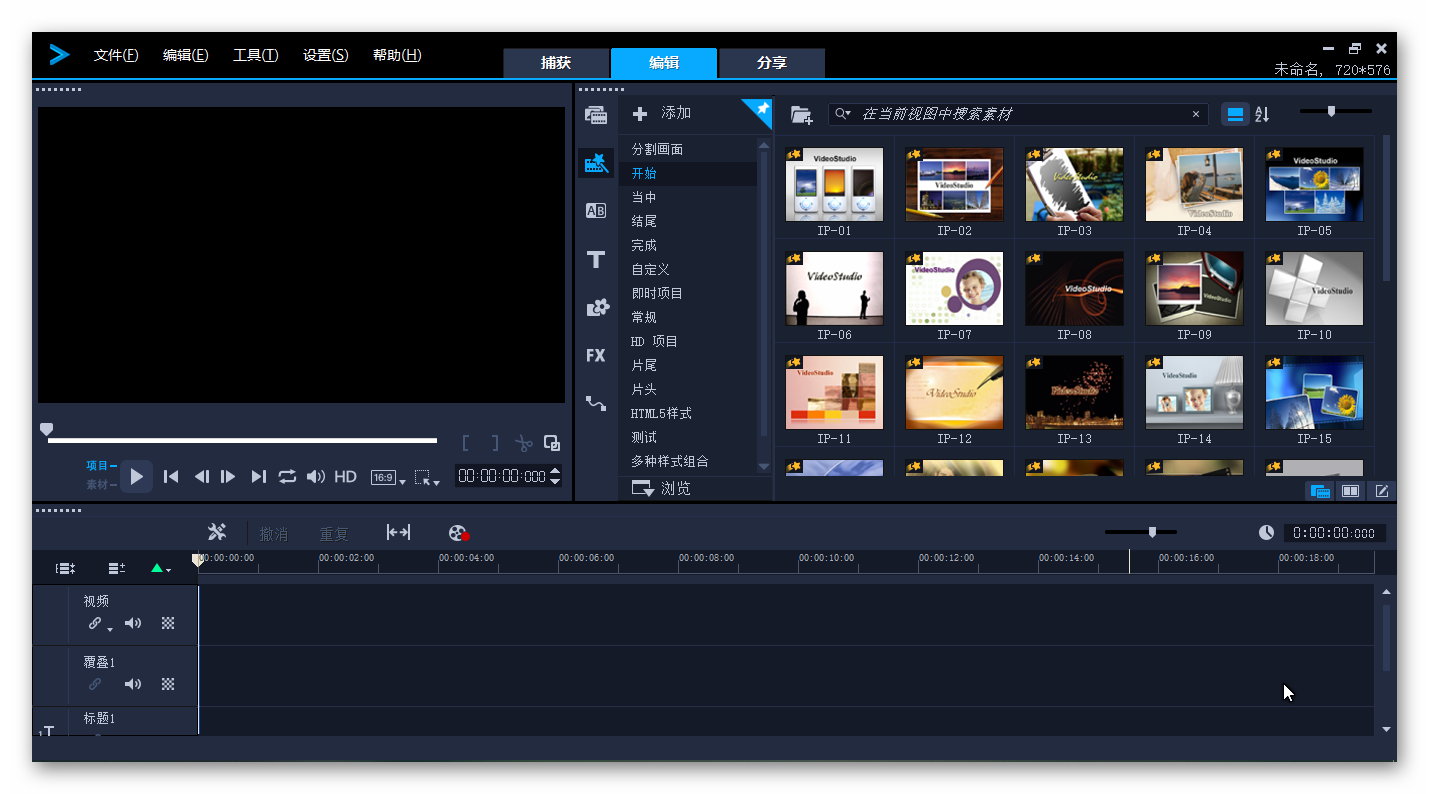Open the Transitions library (AB icon)
This screenshot has height=794, width=1429.
[596, 211]
